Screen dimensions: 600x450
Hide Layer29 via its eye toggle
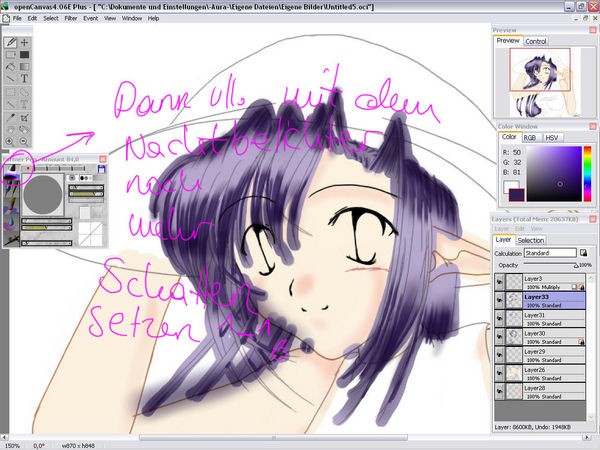pos(499,351)
